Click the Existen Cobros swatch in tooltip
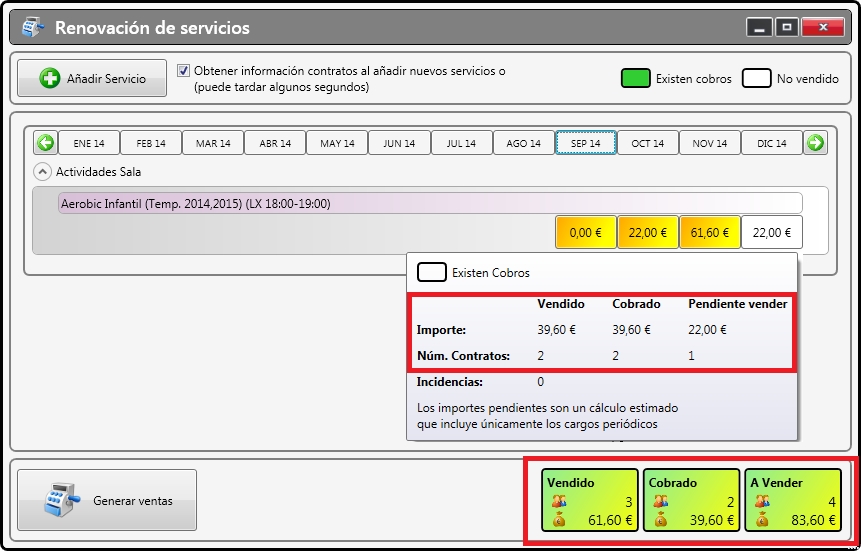The height and width of the screenshot is (553, 863). point(432,272)
